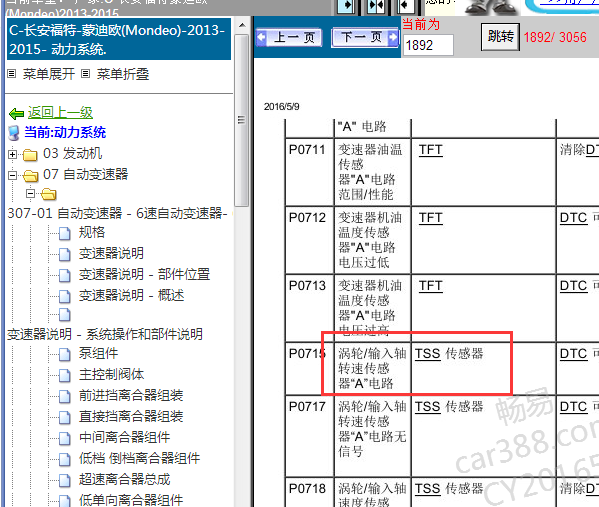
Task: Click the page icon beside 规格
Action: pyautogui.click(x=65, y=233)
